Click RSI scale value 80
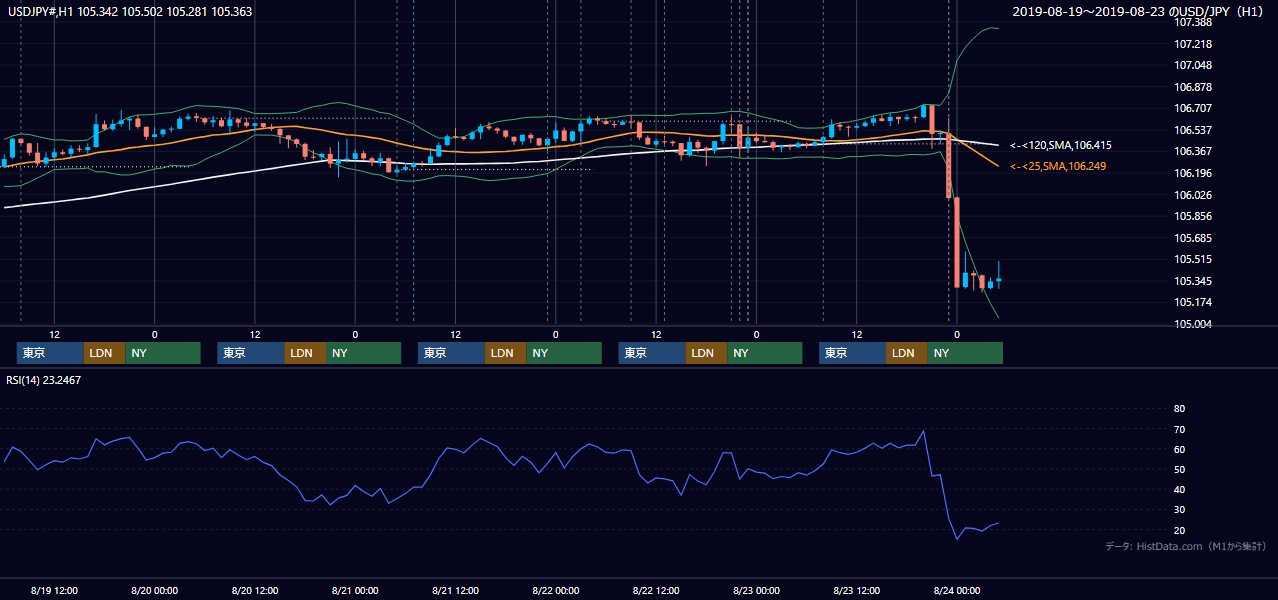The width and height of the screenshot is (1278, 600). coord(1179,409)
